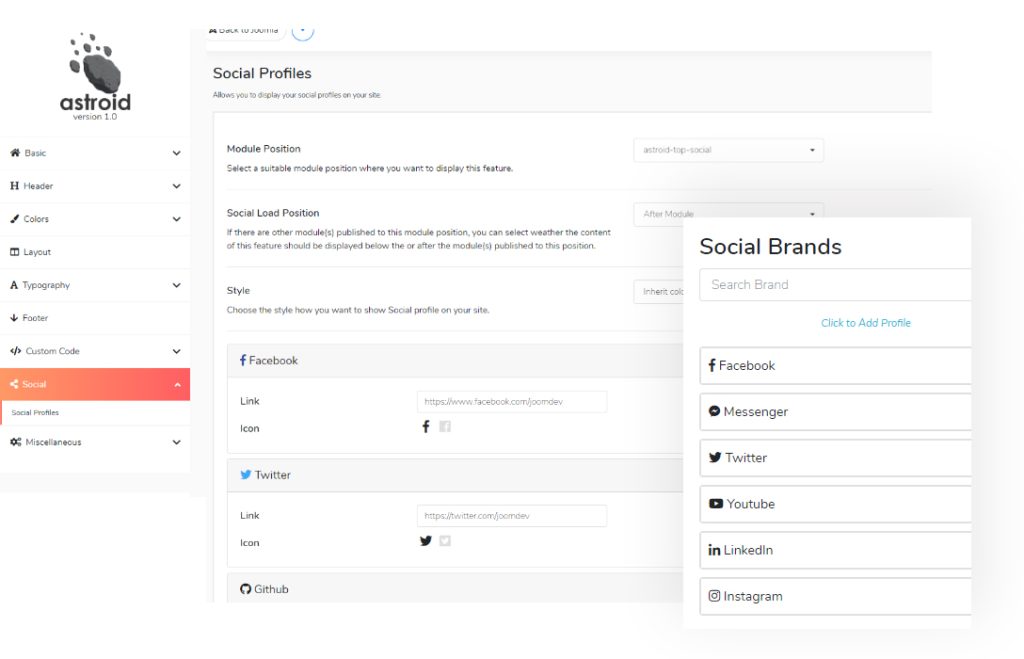Select the plain Twitter bird icon option
Viewport: 1024px width, 659px height.
coord(426,541)
